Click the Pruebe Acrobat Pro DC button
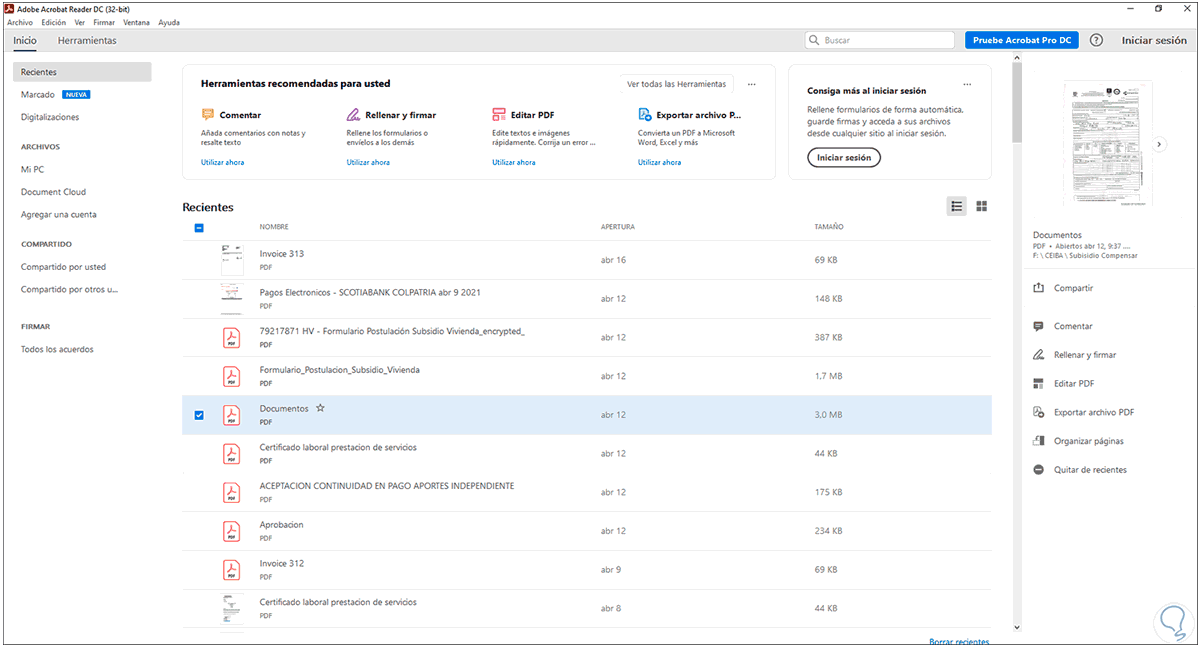1200x647 pixels. (1022, 41)
